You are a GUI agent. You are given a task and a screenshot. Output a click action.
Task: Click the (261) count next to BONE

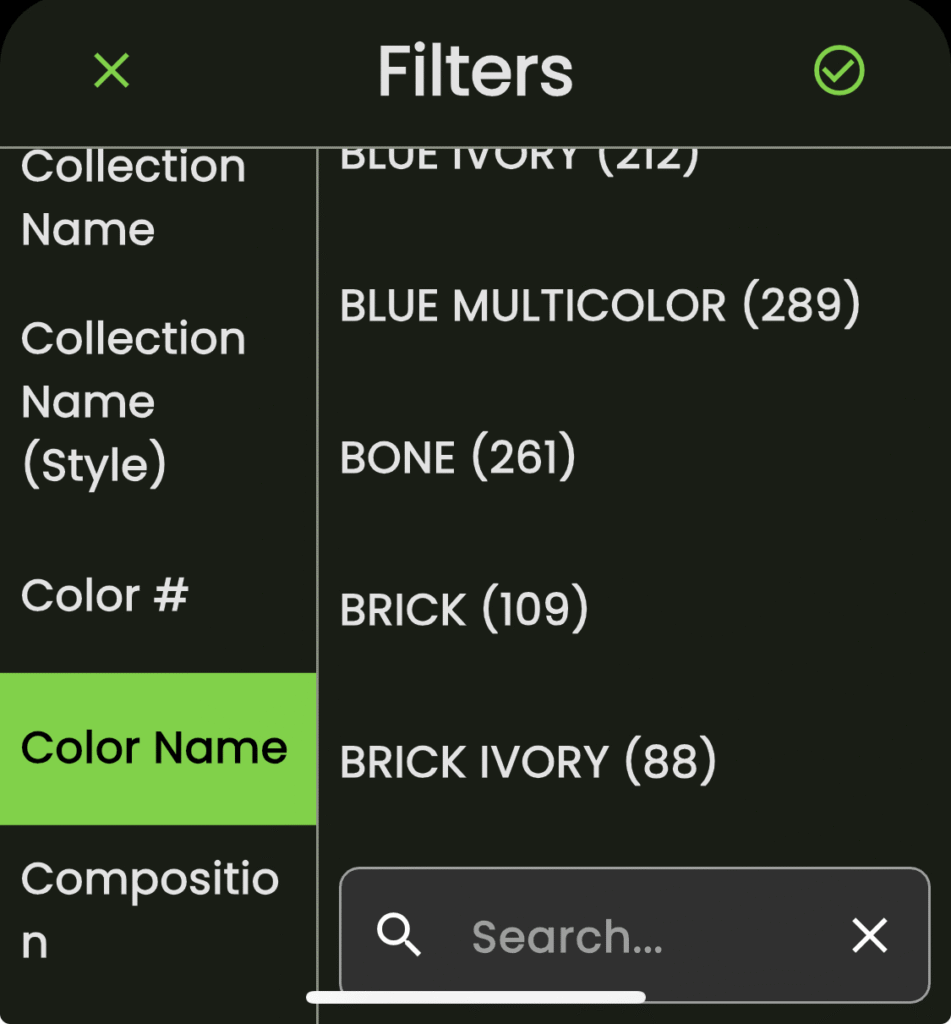[x=523, y=458]
